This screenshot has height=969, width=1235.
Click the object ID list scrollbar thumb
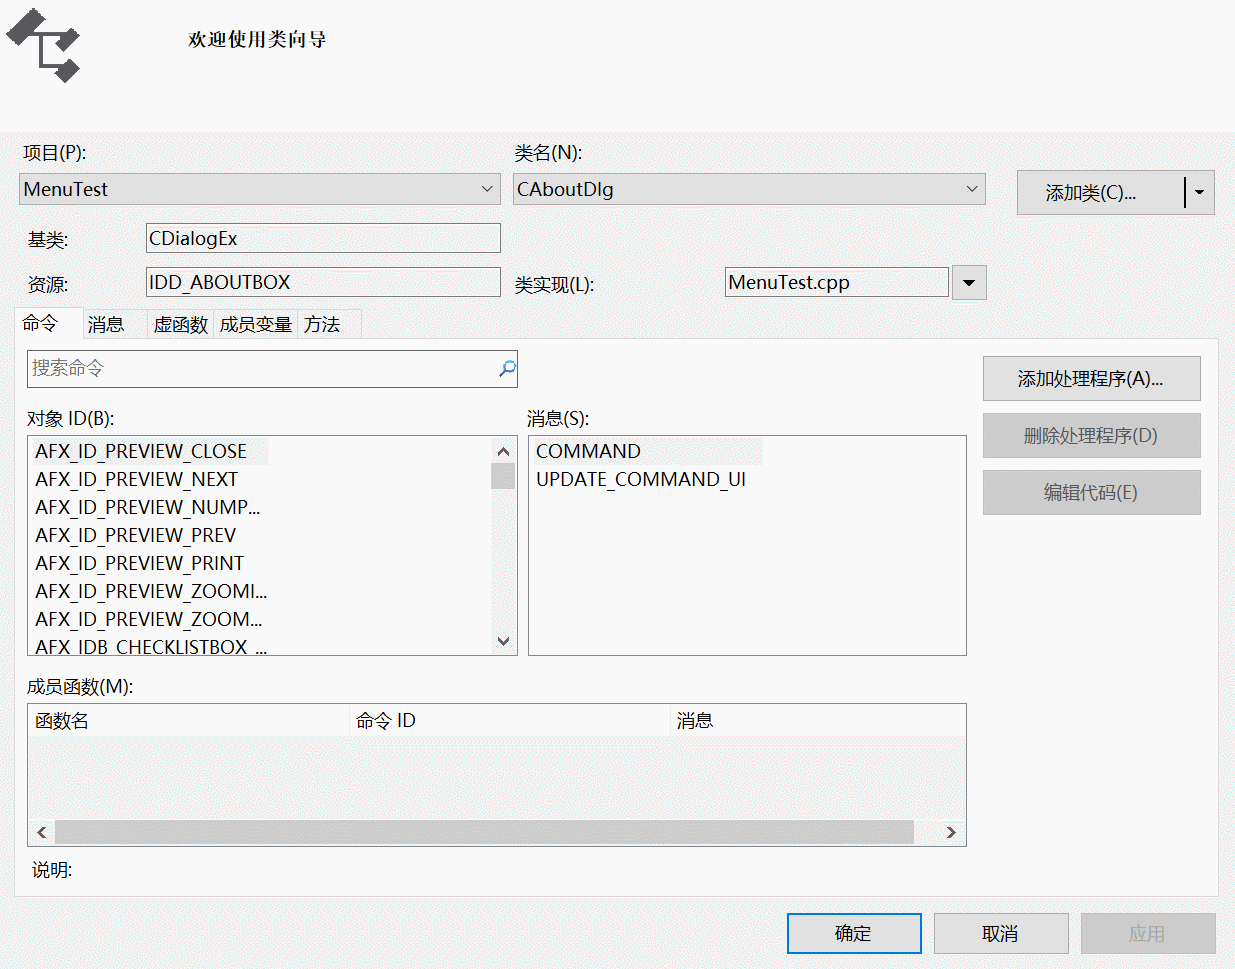click(503, 476)
